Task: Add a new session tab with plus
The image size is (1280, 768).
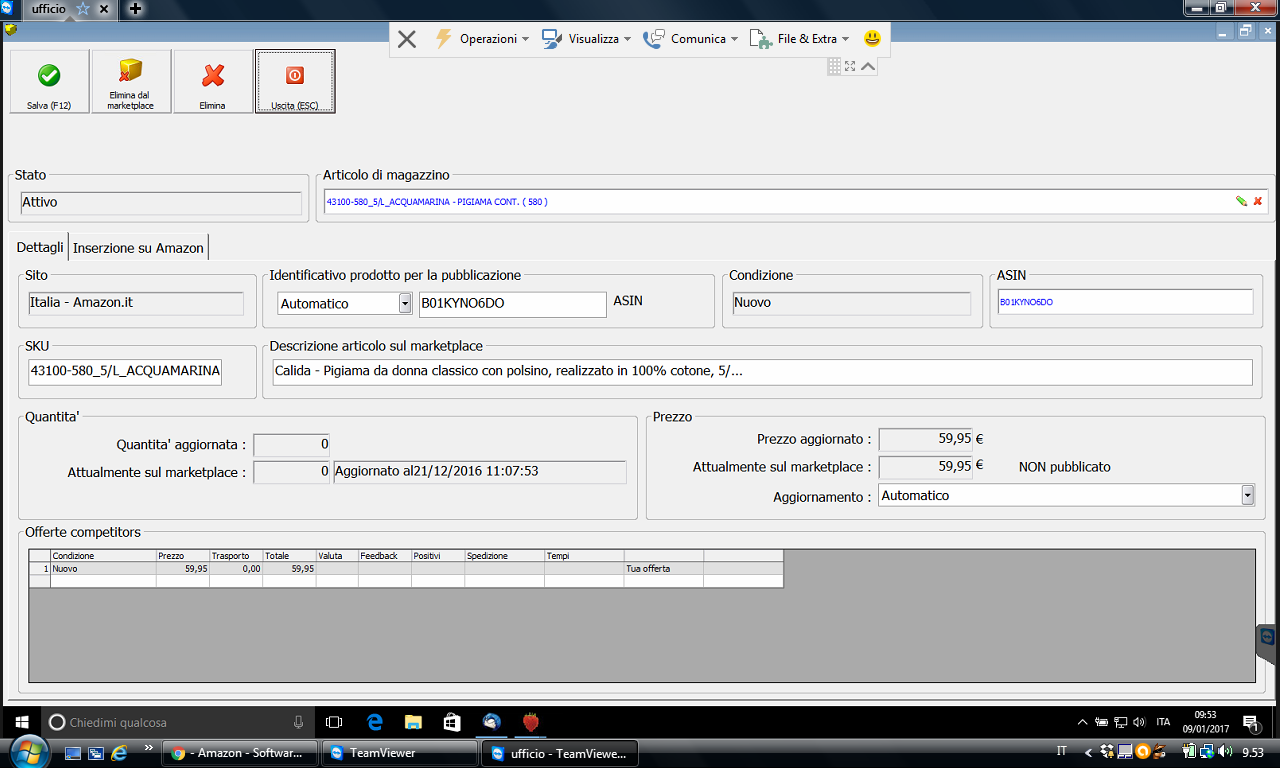Action: pos(135,9)
